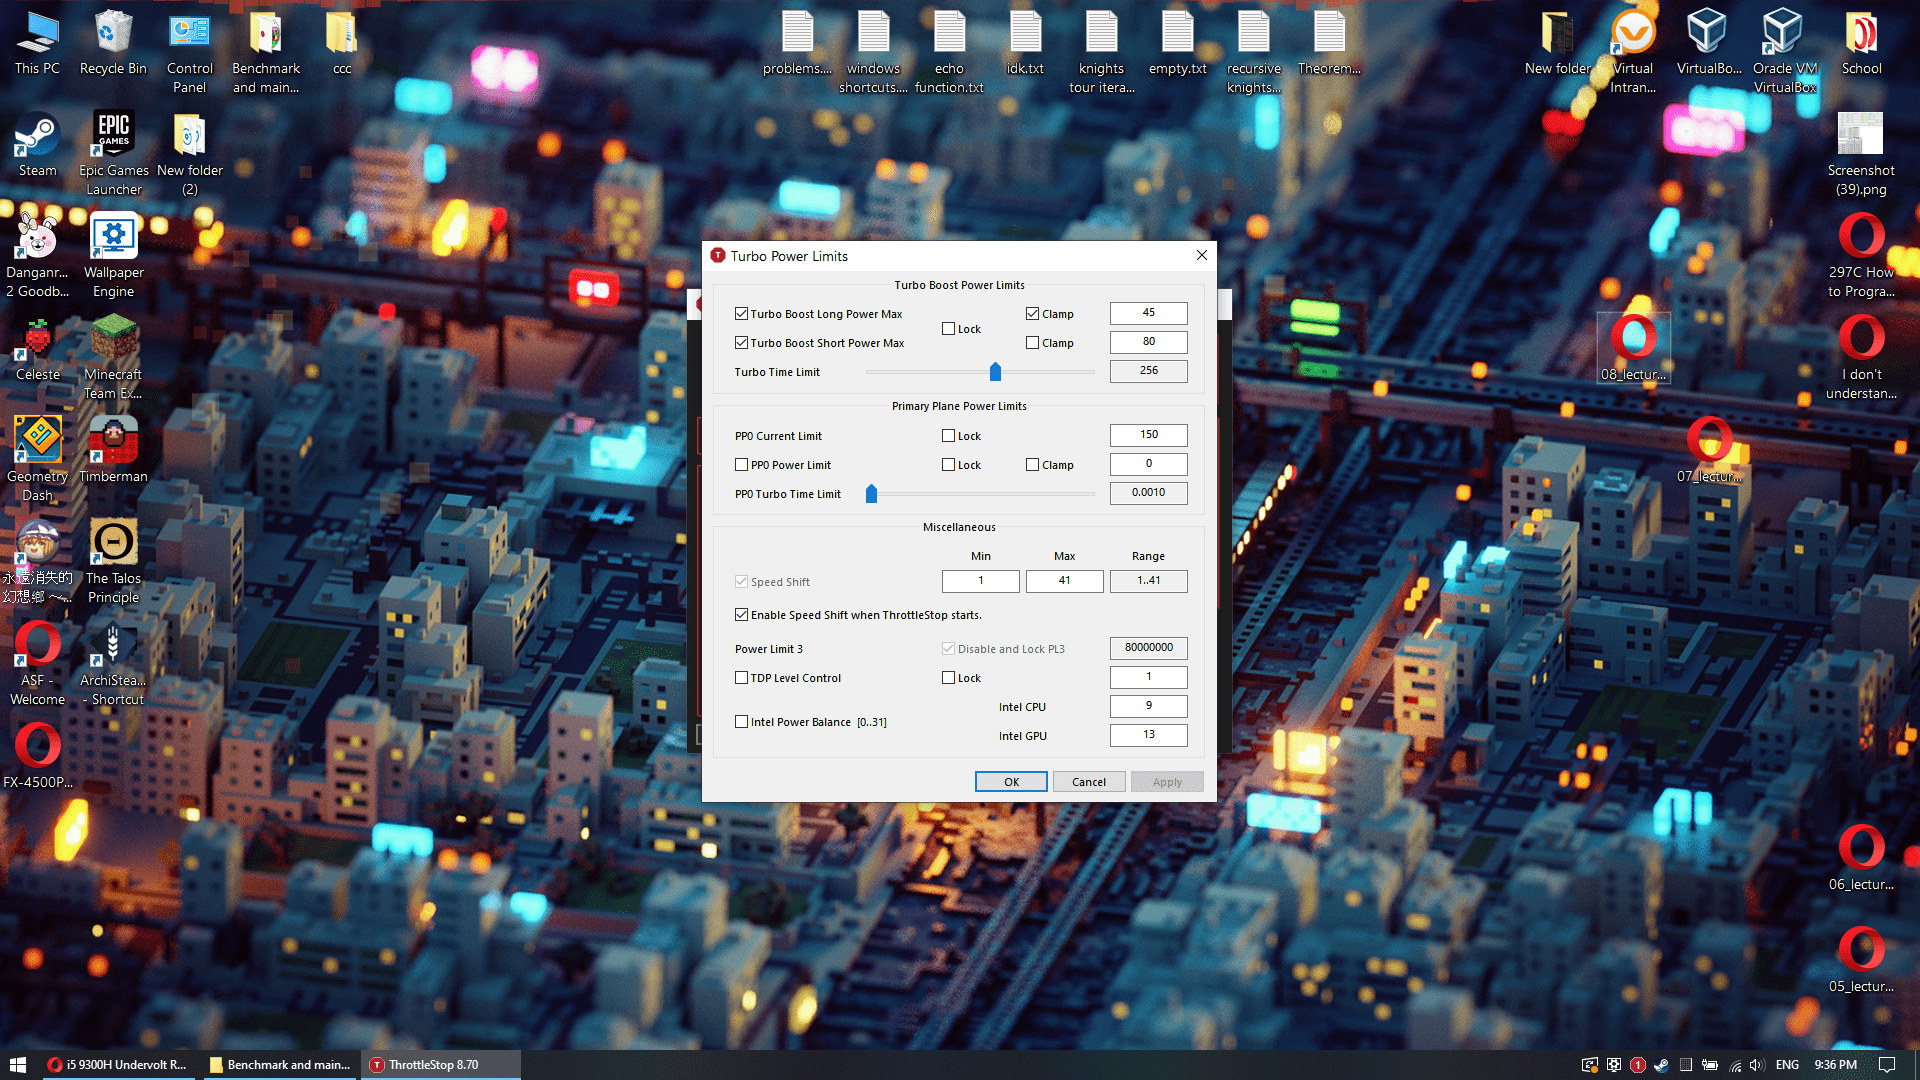This screenshot has width=1920, height=1080.
Task: Launch Geometry Dash
Action: point(37,440)
